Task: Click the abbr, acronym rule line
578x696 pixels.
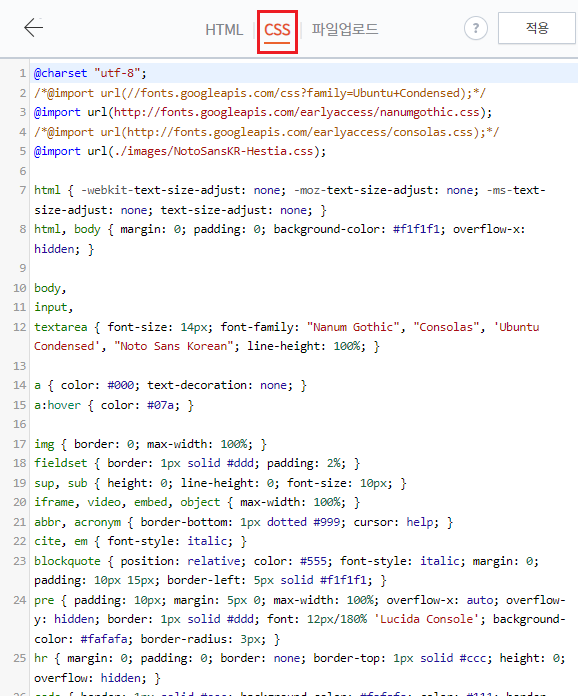Action: click(x=243, y=522)
